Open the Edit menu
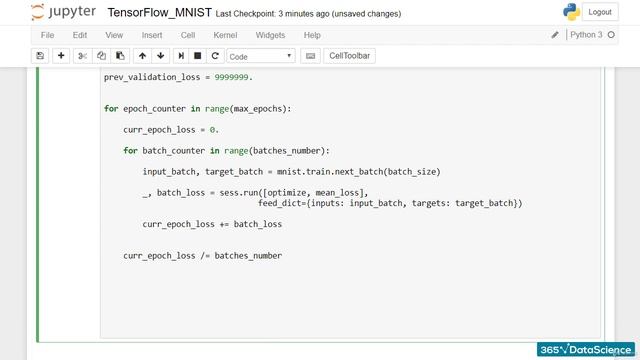The width and height of the screenshot is (640, 360). click(x=80, y=35)
